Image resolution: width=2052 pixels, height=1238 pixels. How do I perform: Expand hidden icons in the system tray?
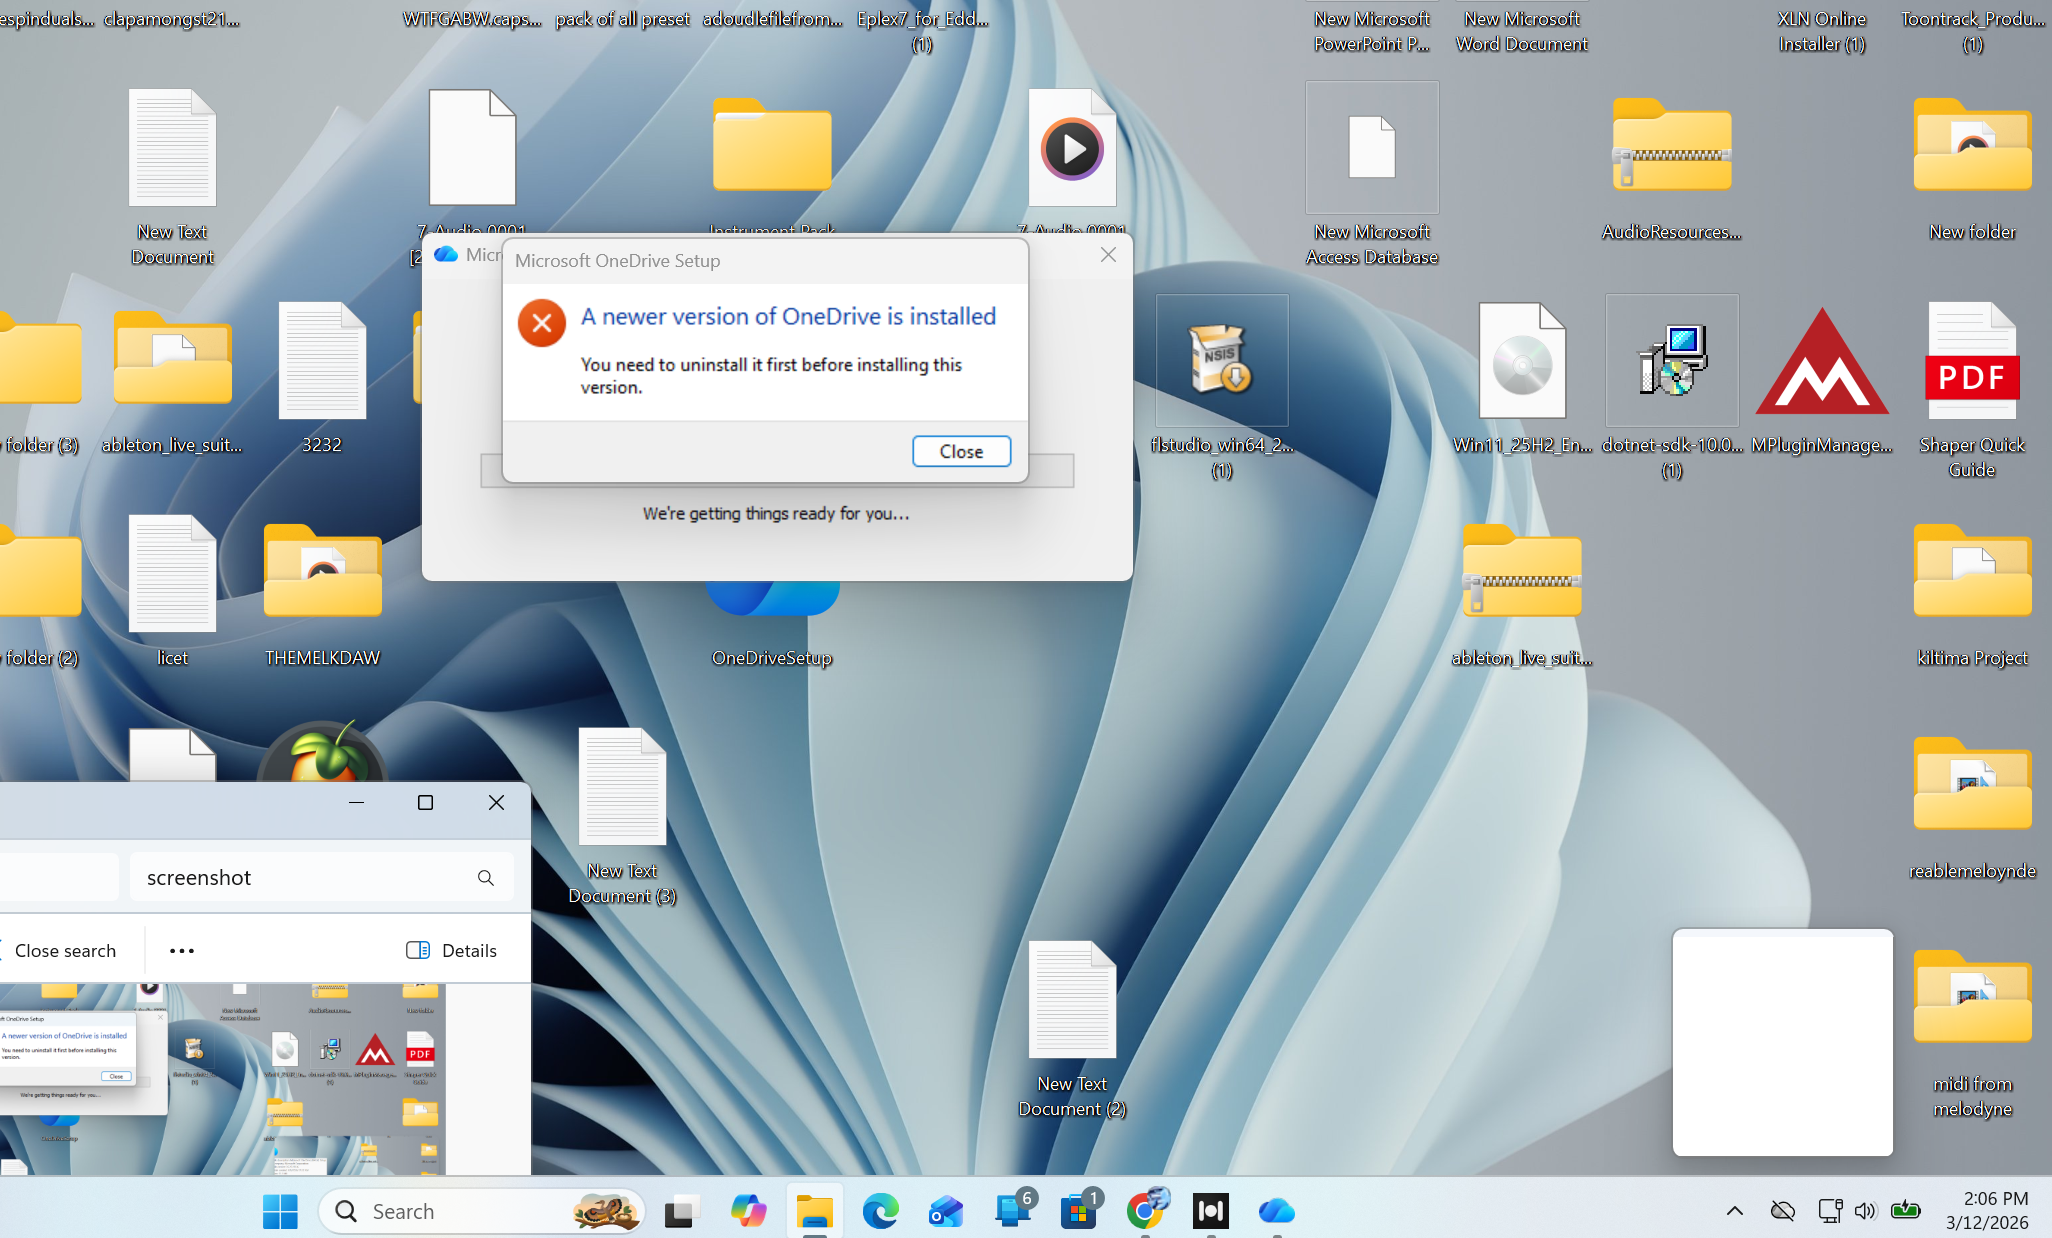[x=1737, y=1211]
